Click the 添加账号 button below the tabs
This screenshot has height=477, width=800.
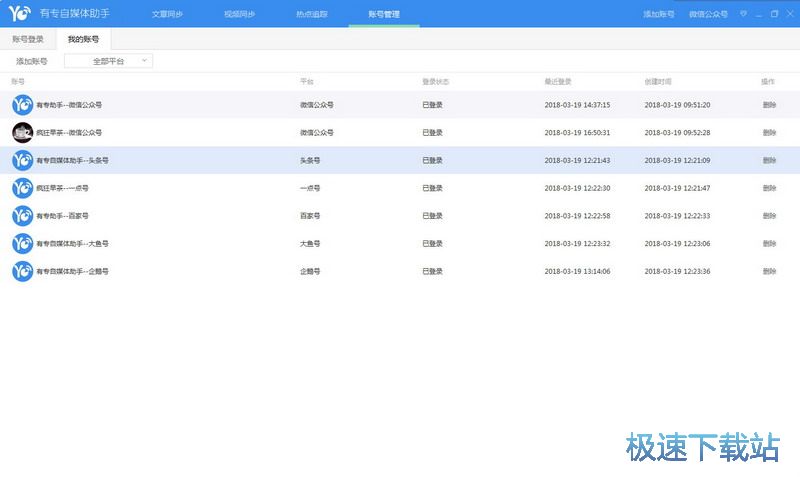32,61
